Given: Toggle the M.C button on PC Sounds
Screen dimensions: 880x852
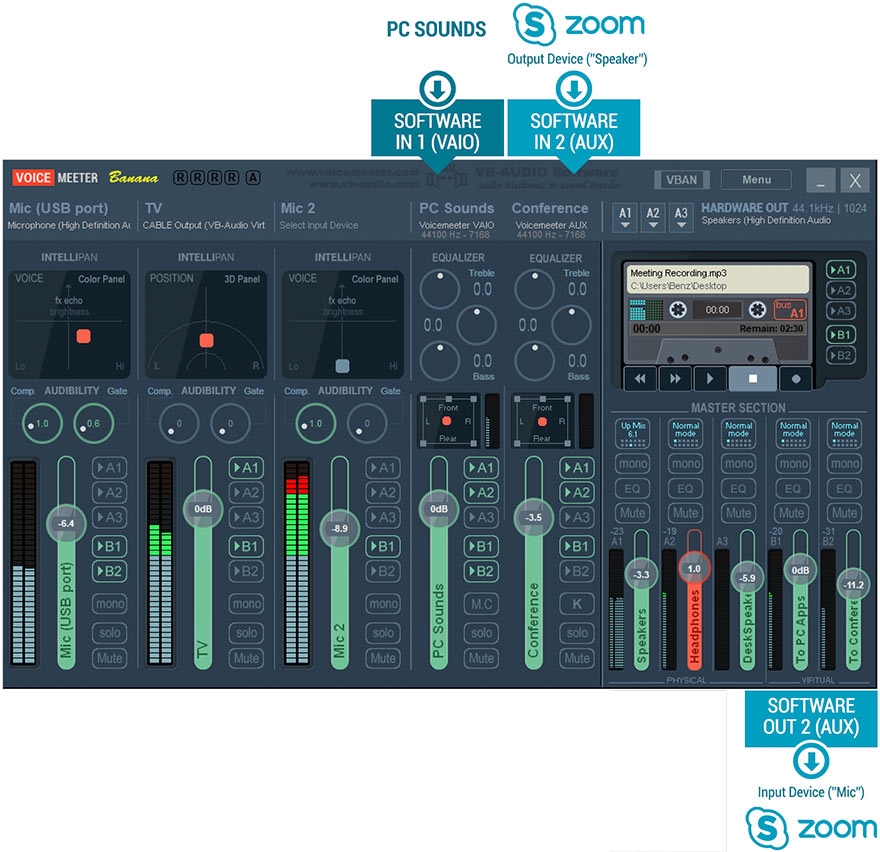Looking at the screenshot, I should 482,604.
